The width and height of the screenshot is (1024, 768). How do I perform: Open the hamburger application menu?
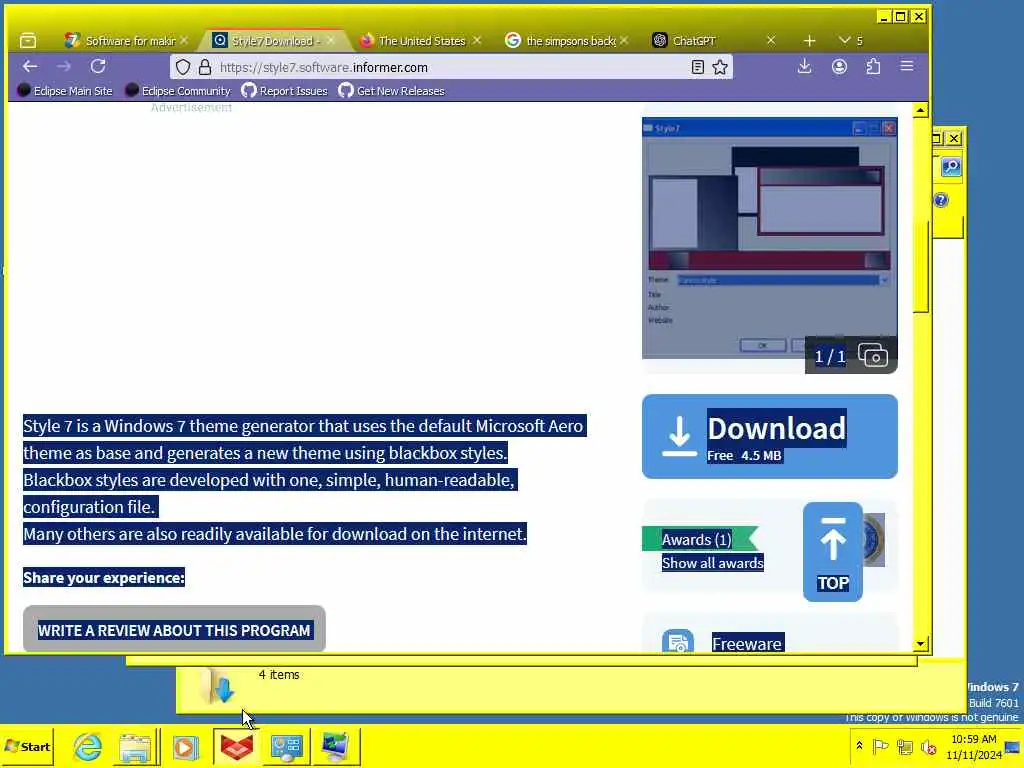pos(906,66)
